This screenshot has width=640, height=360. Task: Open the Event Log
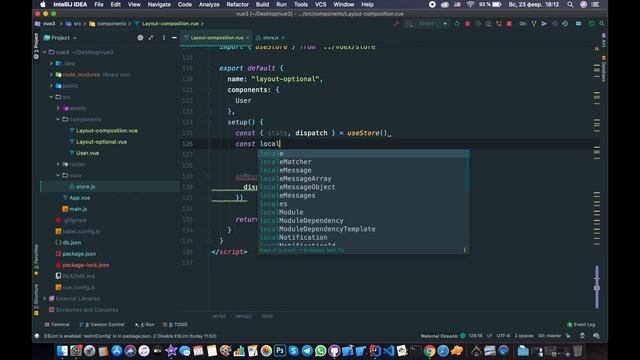pyautogui.click(x=581, y=324)
